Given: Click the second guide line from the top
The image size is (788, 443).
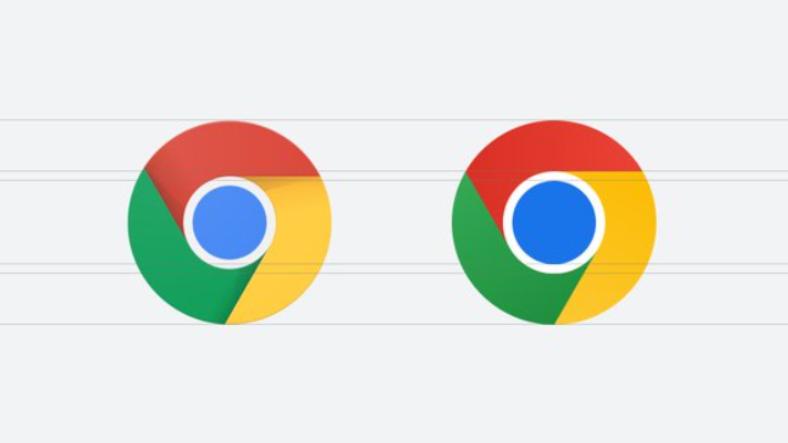Looking at the screenshot, I should point(394,171).
